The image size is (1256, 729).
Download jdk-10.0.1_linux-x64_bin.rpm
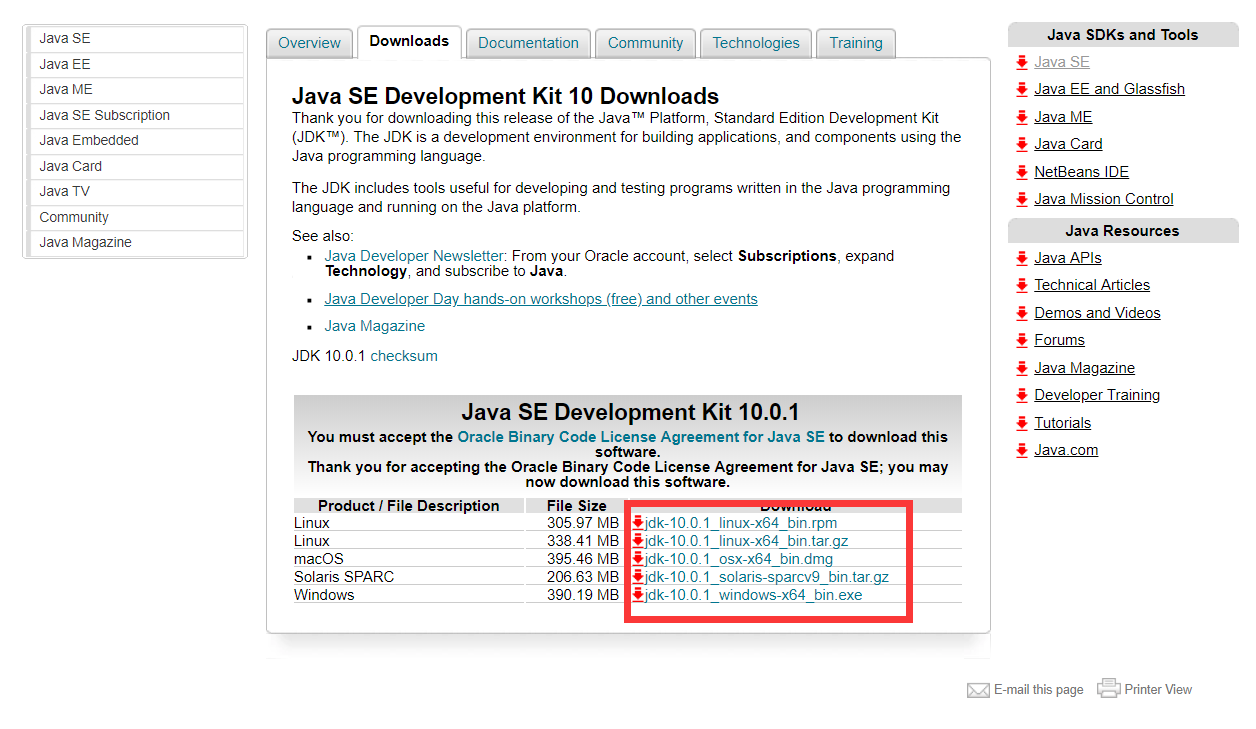741,523
